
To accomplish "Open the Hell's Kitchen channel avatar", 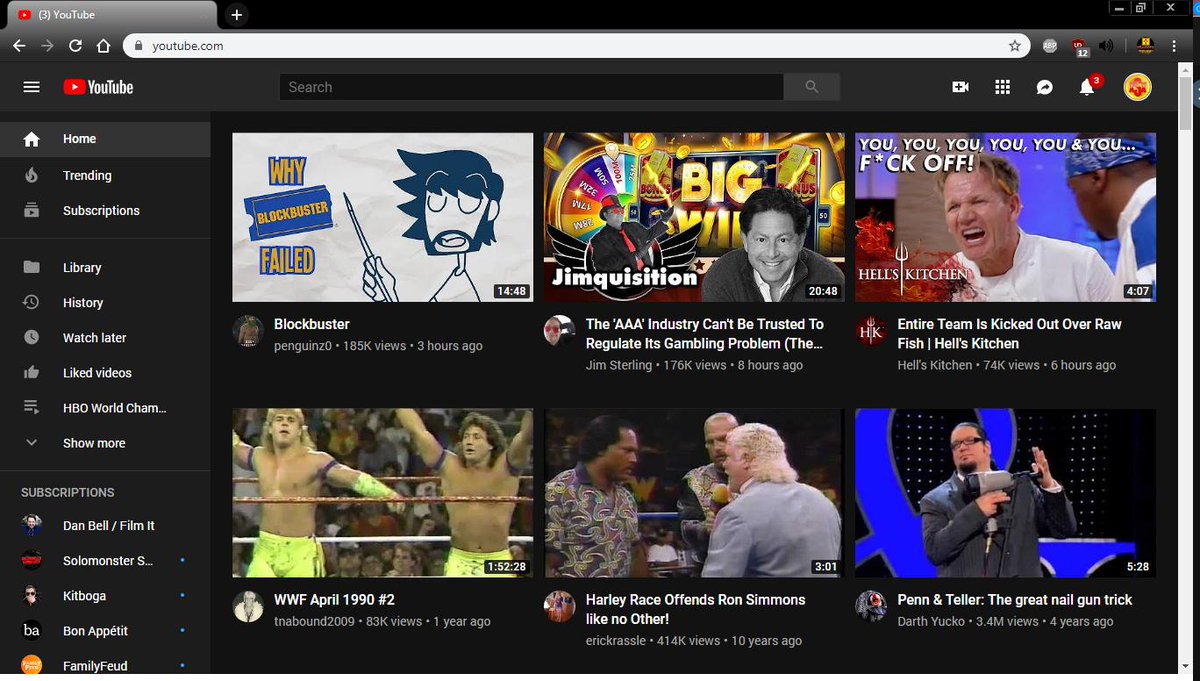I will pos(871,331).
